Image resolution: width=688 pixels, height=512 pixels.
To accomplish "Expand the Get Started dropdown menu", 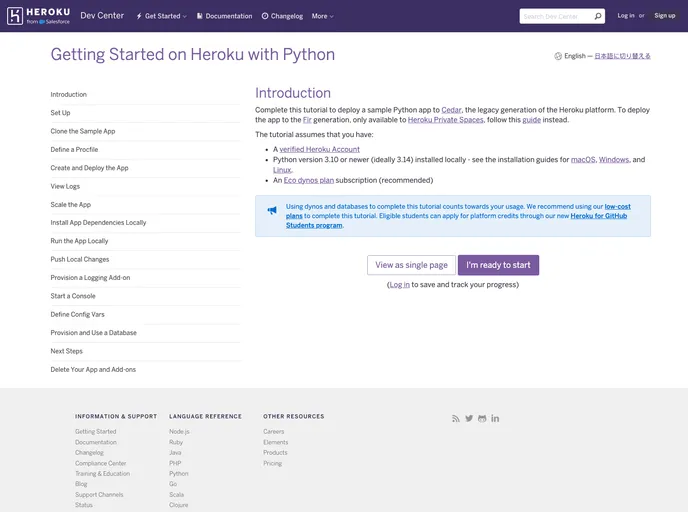I will pos(162,16).
